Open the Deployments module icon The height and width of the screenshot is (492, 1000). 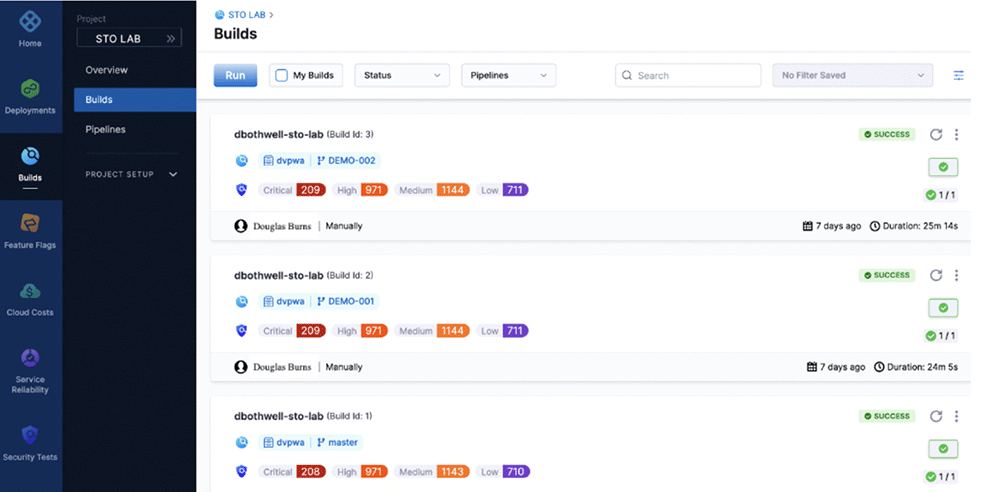tap(30, 89)
